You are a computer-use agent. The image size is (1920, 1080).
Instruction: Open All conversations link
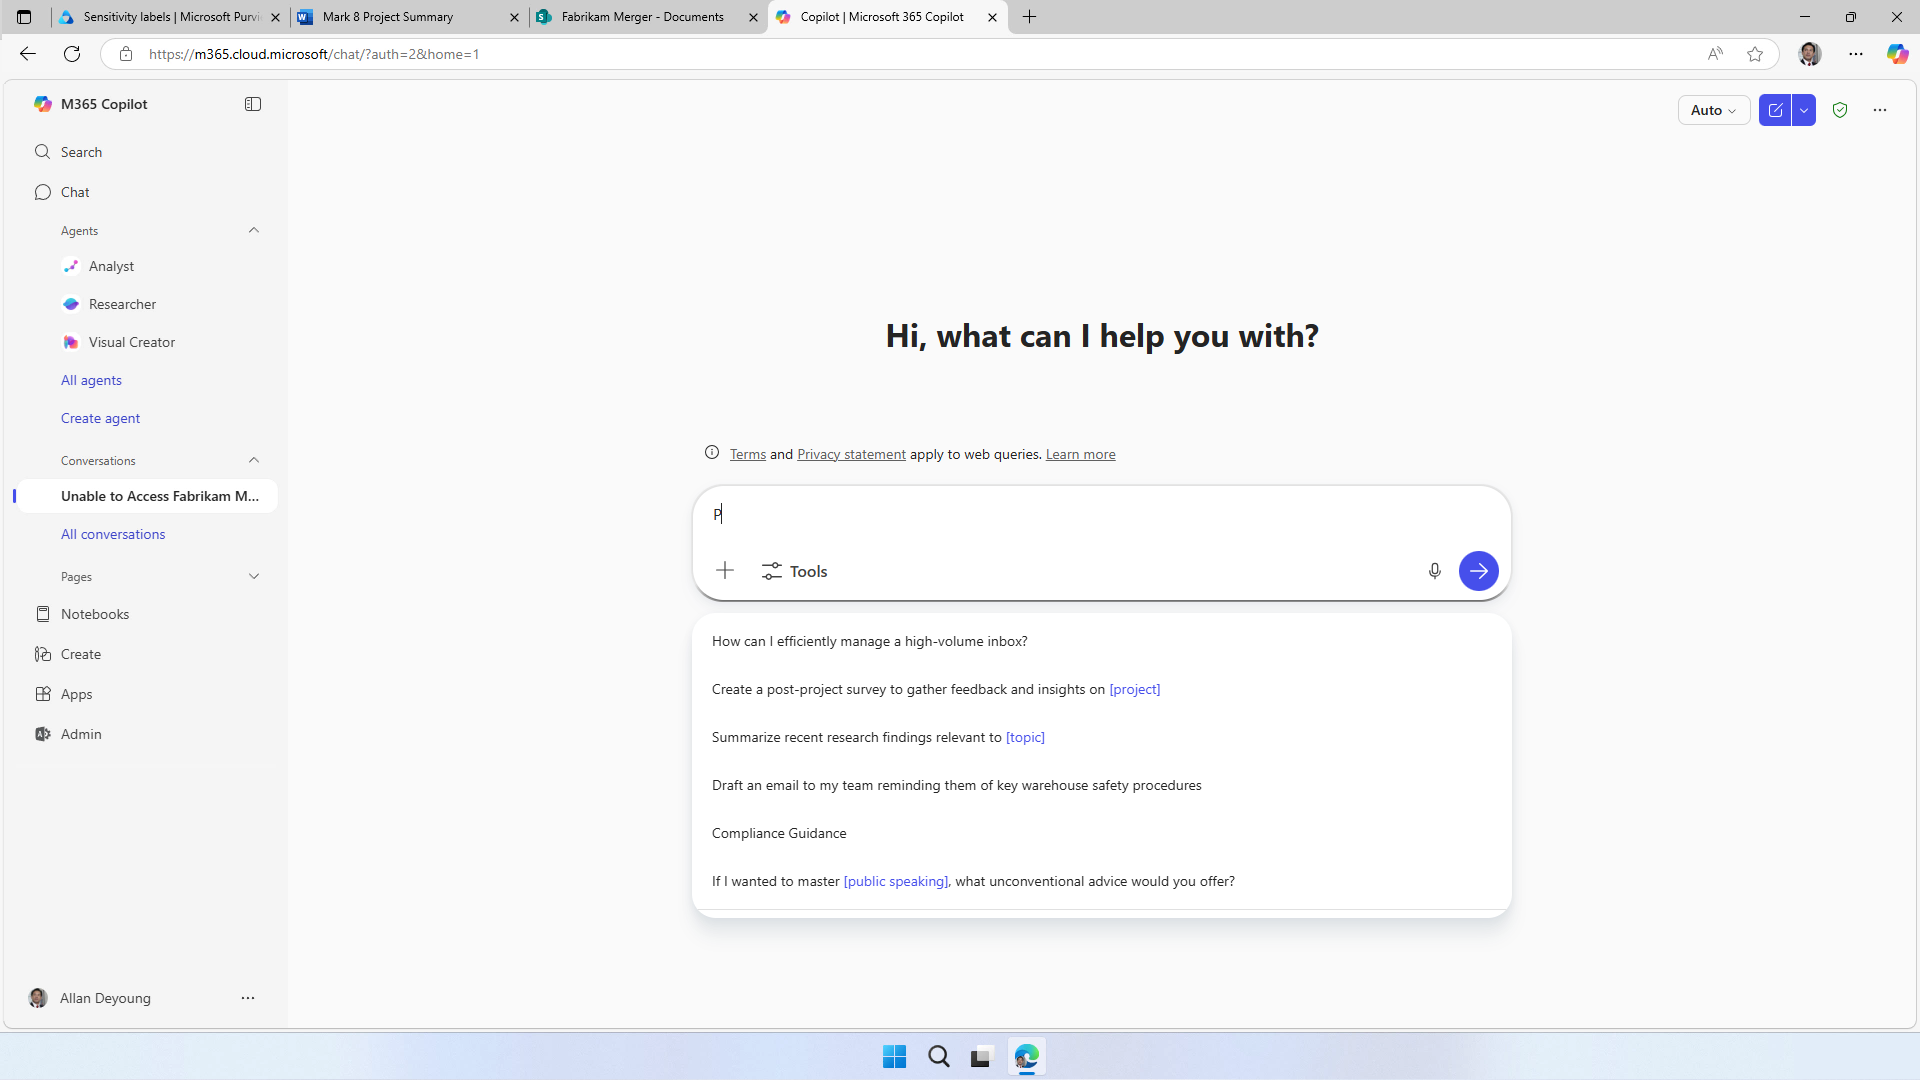click(113, 534)
